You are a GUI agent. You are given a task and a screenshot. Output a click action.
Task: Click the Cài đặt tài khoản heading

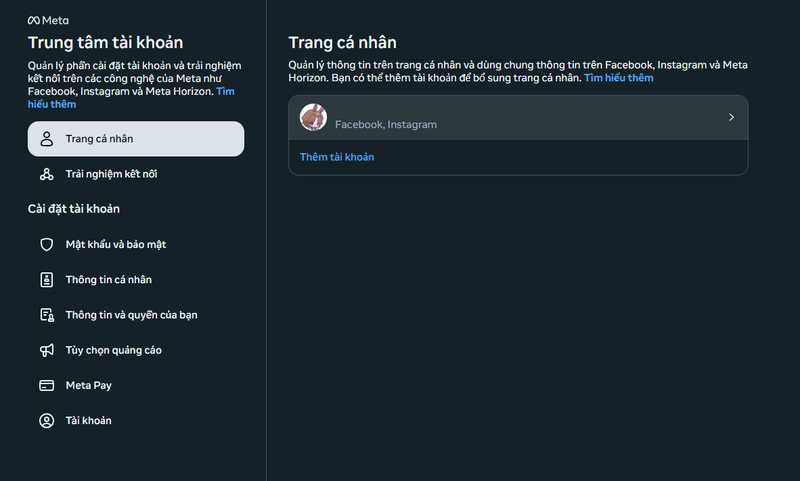click(x=73, y=209)
